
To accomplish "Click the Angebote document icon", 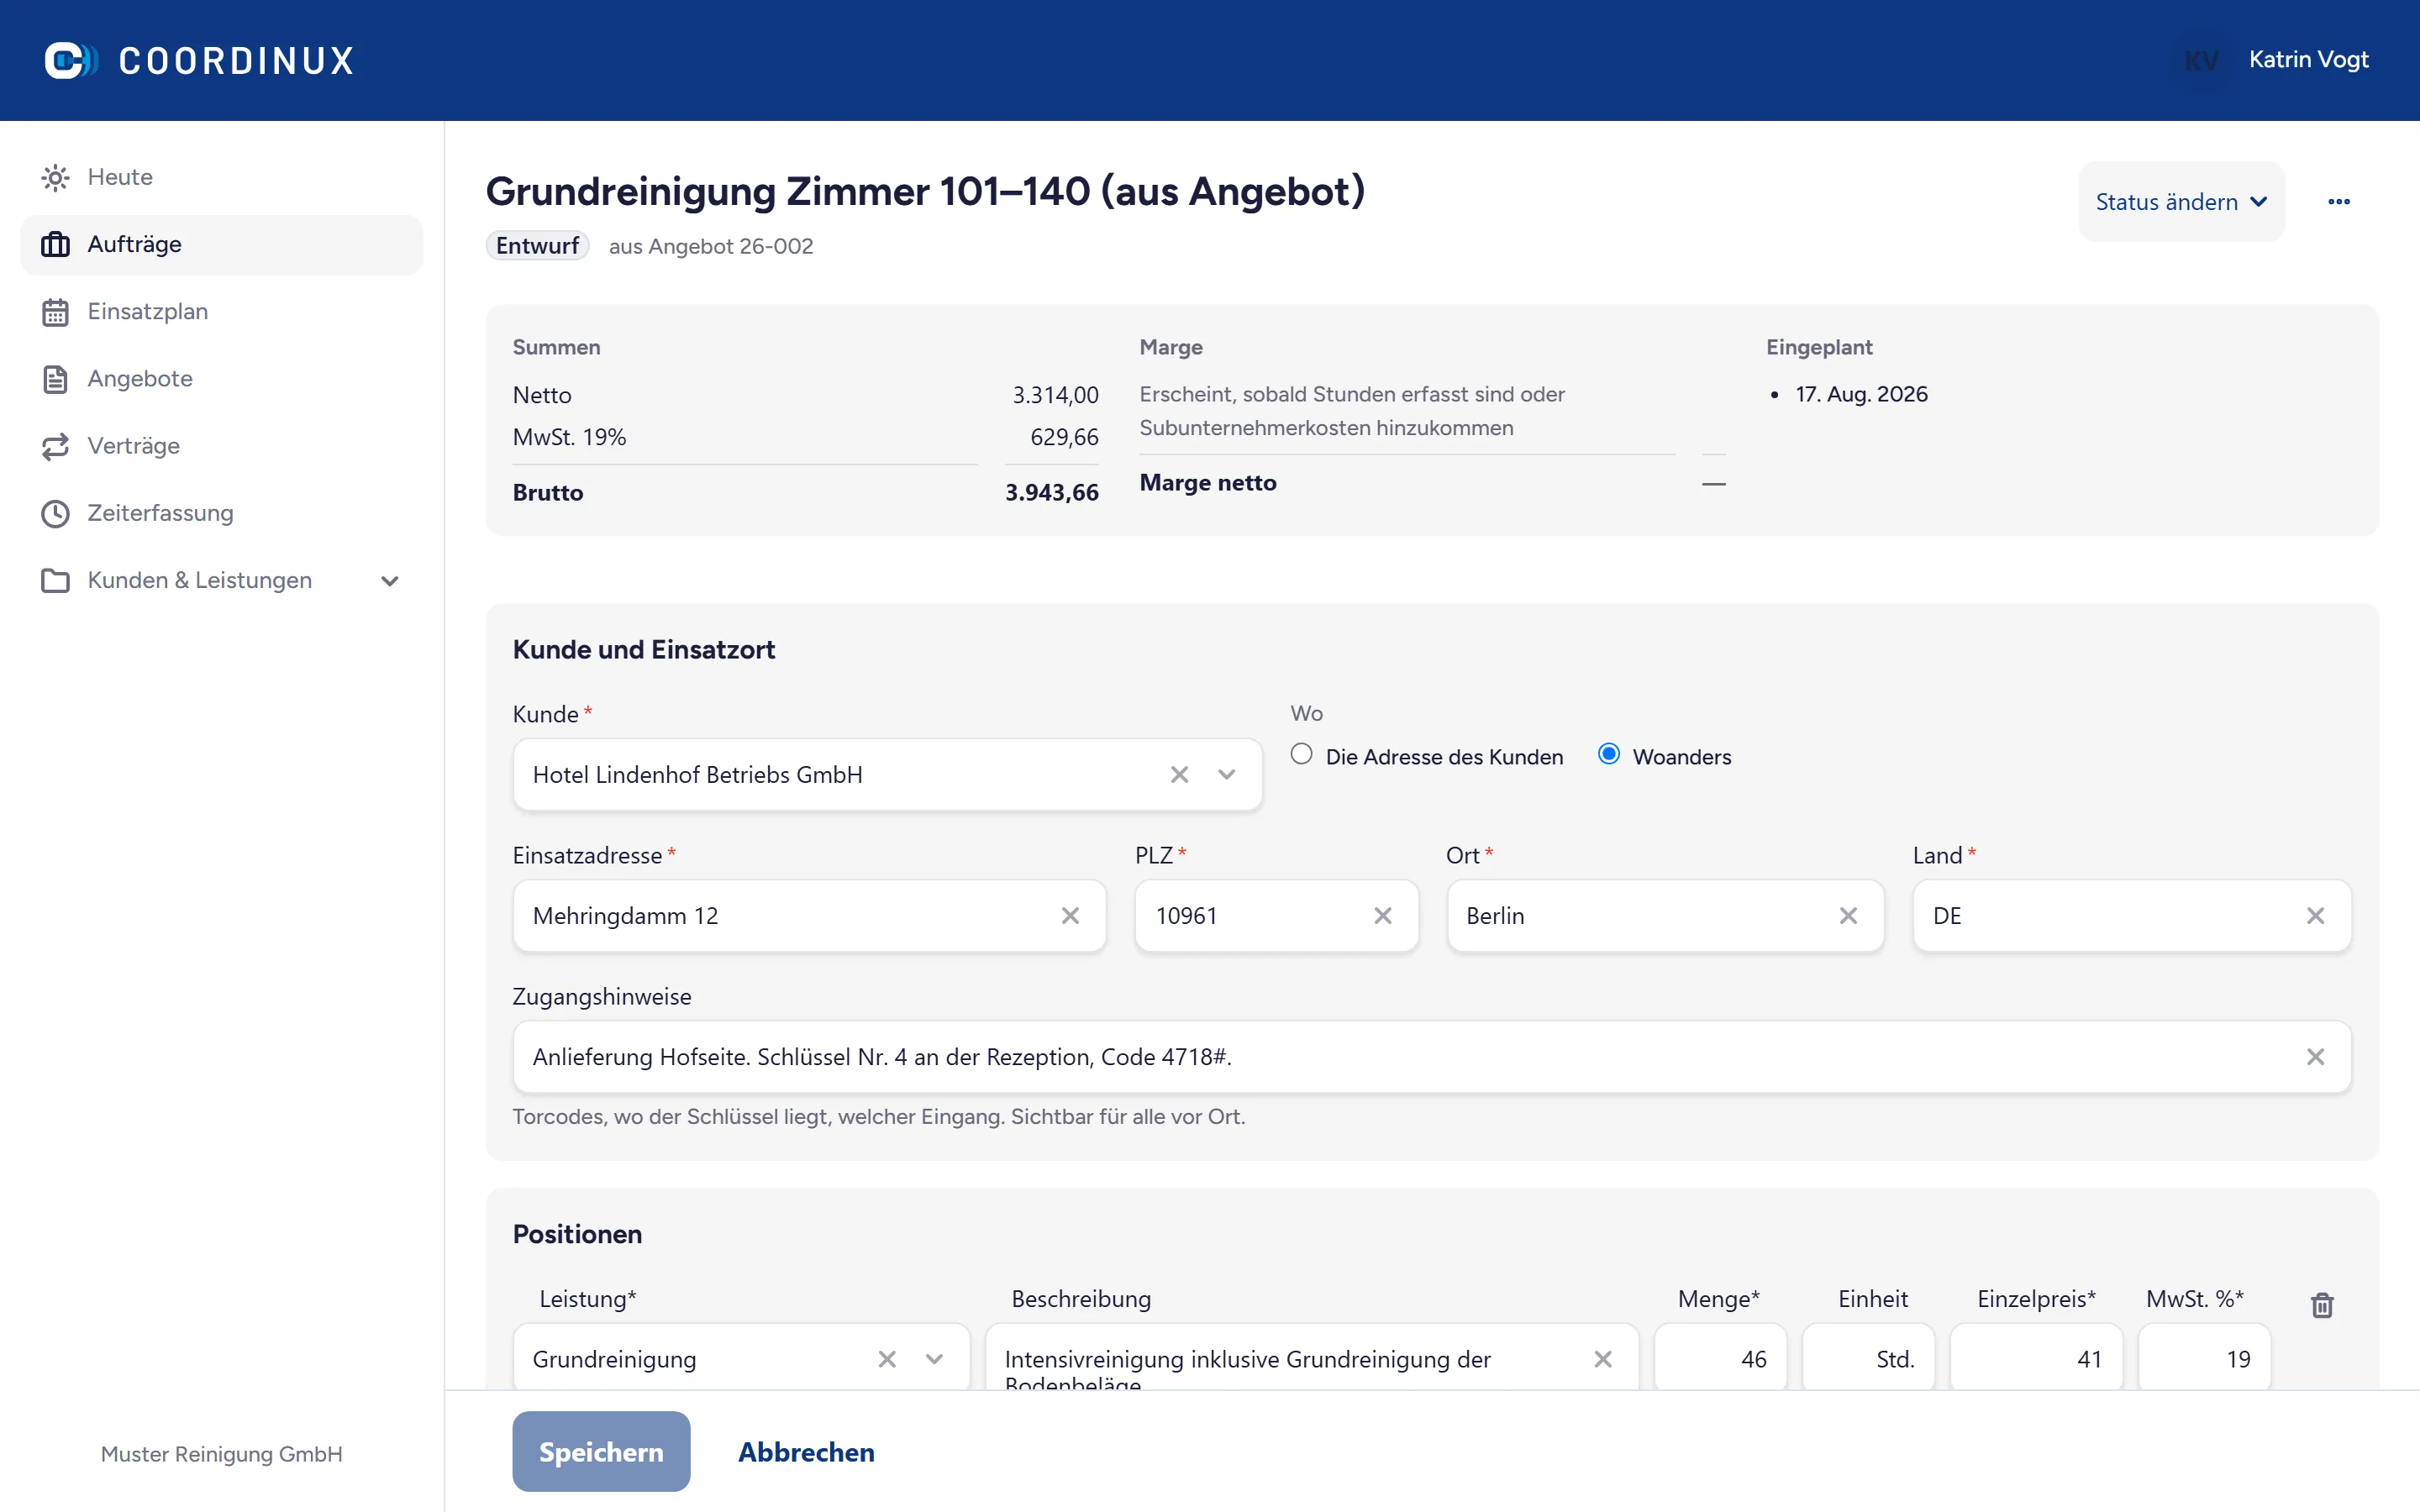I will pyautogui.click(x=55, y=379).
